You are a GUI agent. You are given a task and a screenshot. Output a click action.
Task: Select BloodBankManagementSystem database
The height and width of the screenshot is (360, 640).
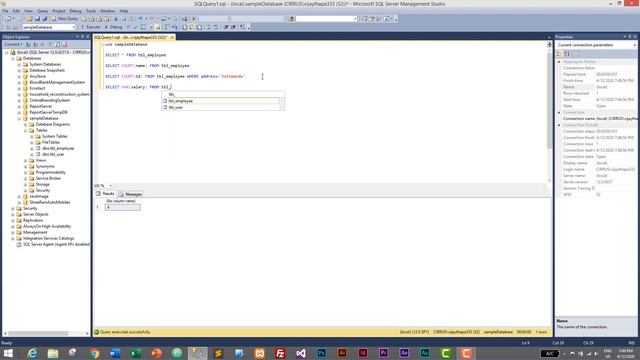[57, 82]
